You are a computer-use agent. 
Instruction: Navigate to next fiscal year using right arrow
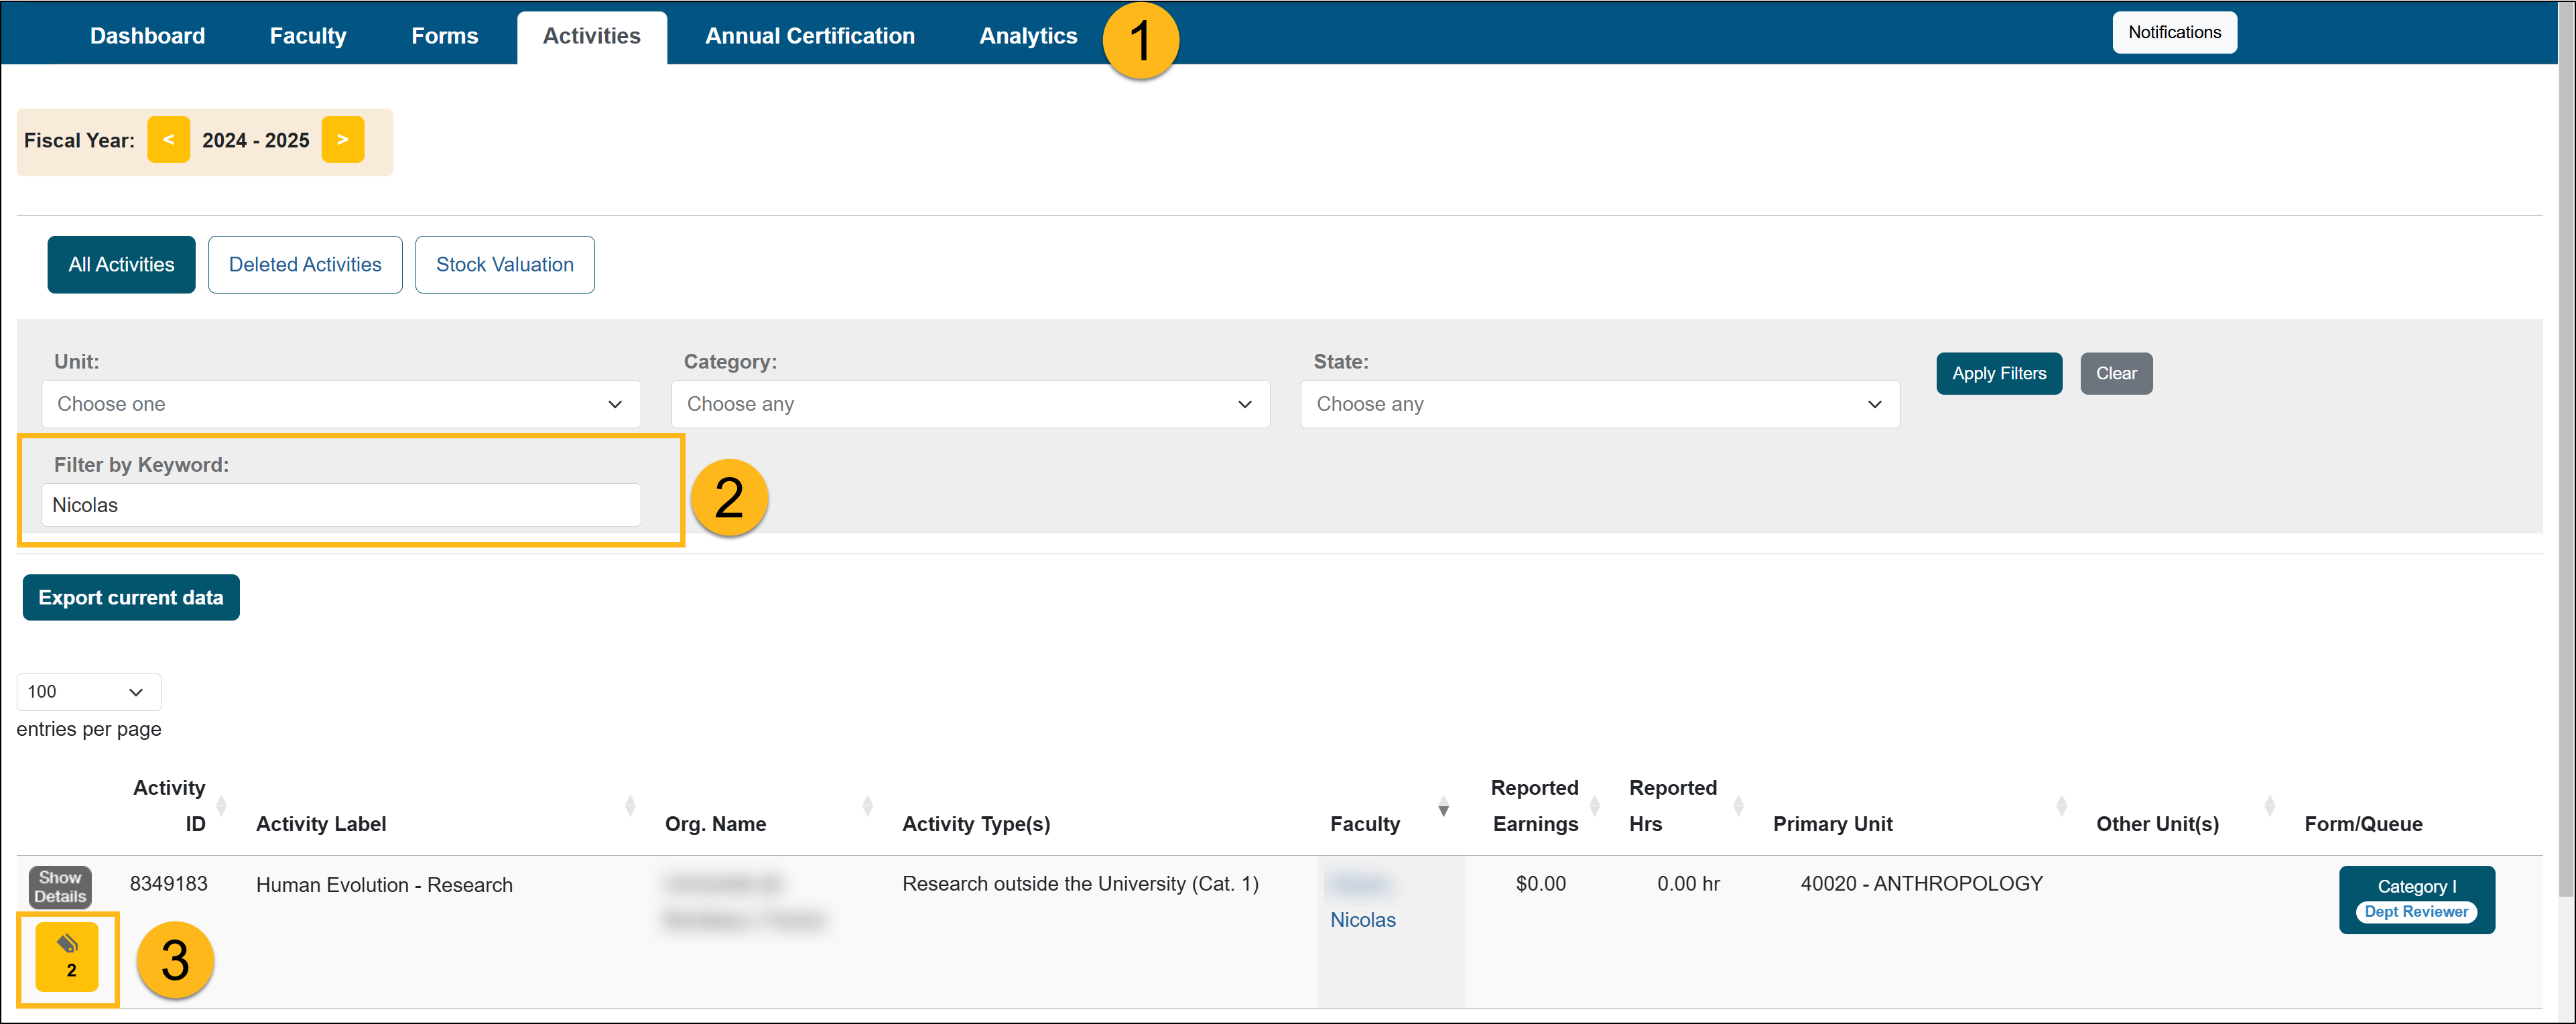click(345, 139)
